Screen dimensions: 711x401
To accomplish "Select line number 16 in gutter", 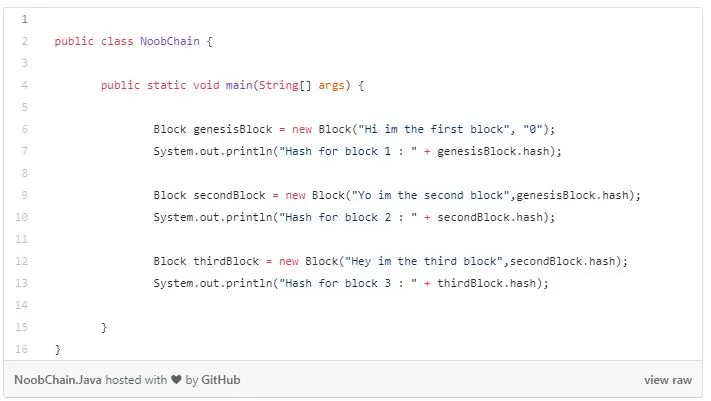I will [x=22, y=349].
